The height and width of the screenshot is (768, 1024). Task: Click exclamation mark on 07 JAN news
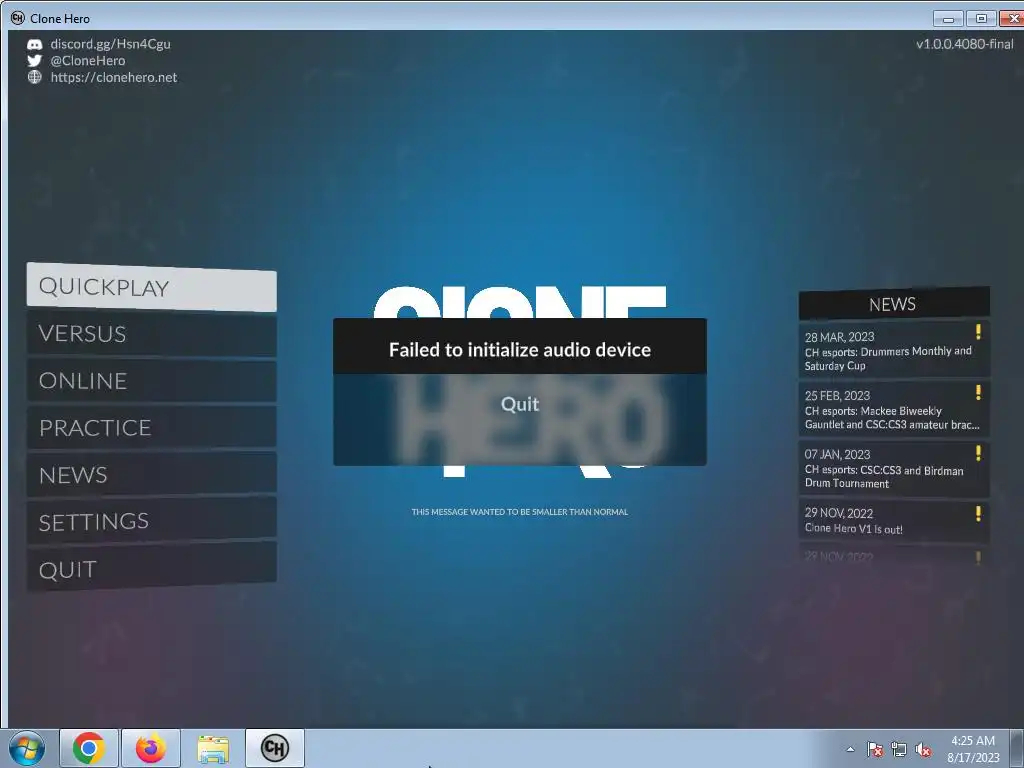point(978,453)
